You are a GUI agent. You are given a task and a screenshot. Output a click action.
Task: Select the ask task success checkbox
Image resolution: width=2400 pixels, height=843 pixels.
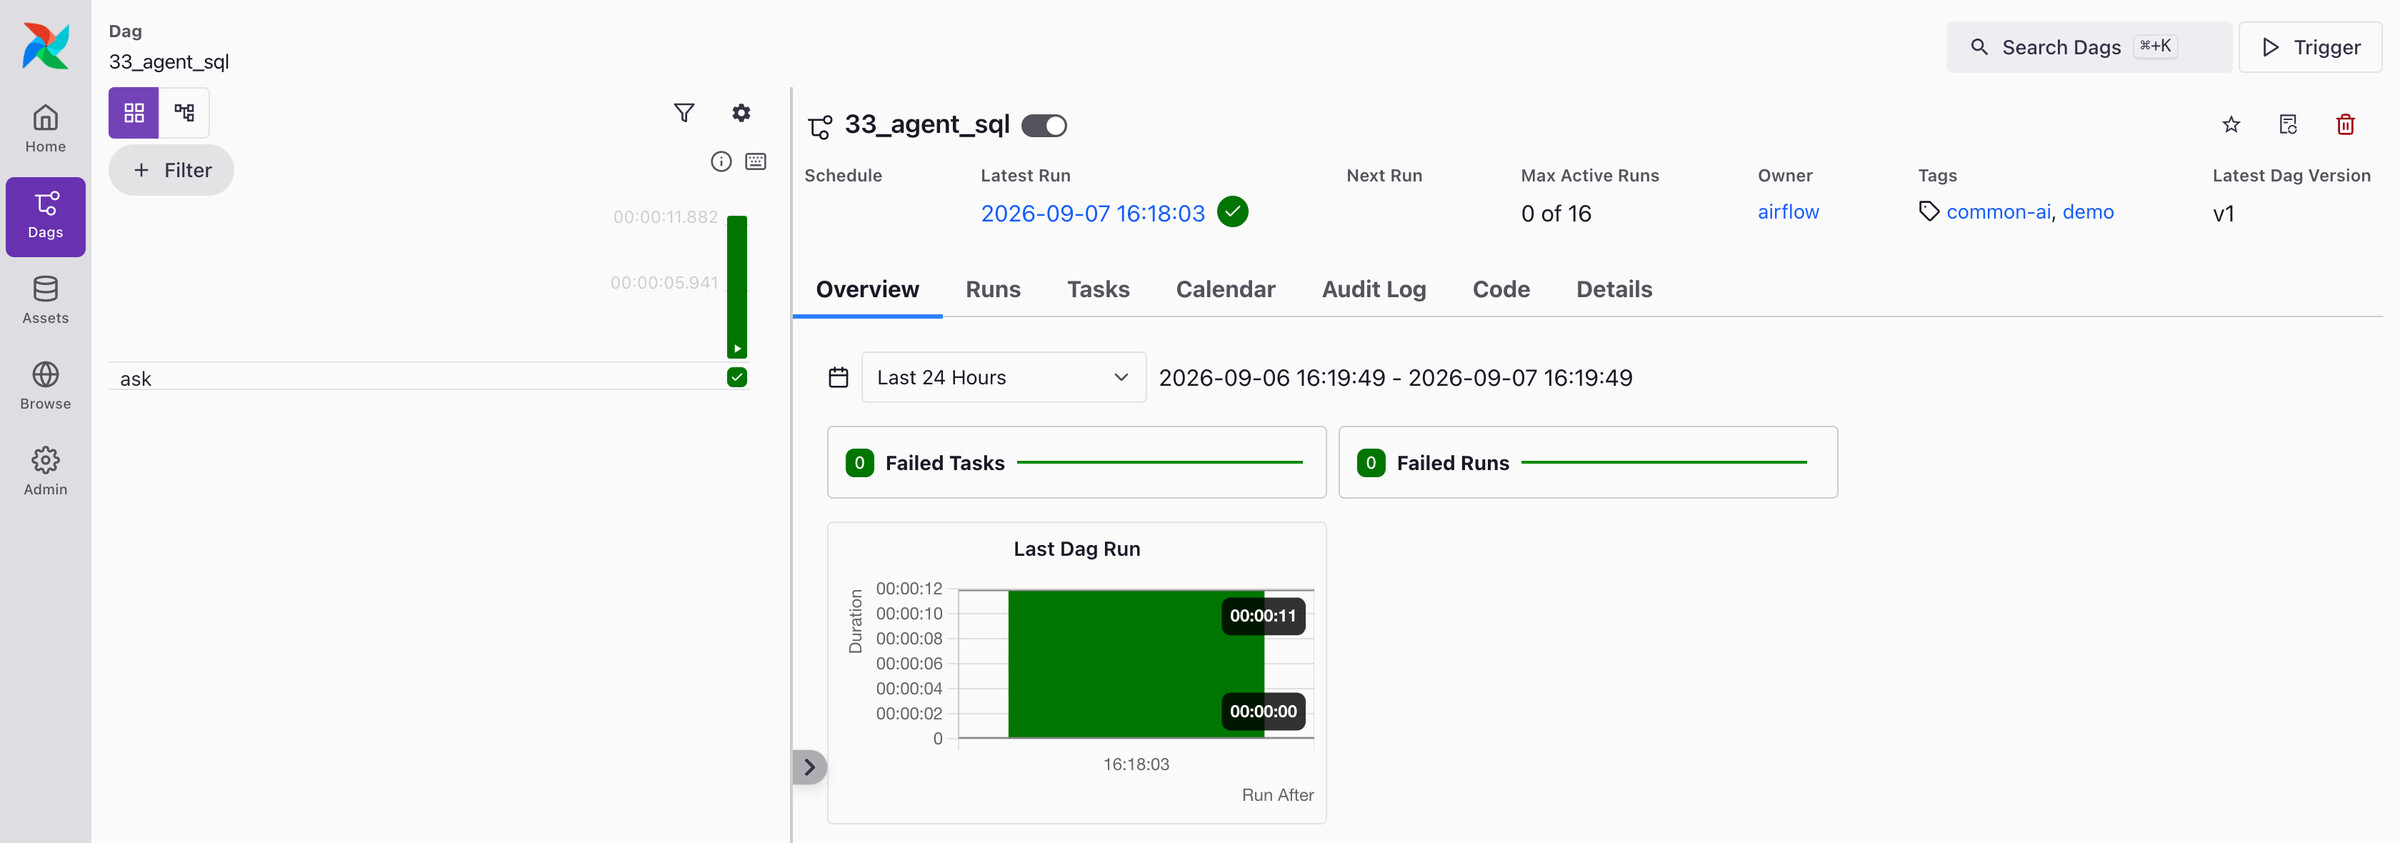pyautogui.click(x=737, y=377)
